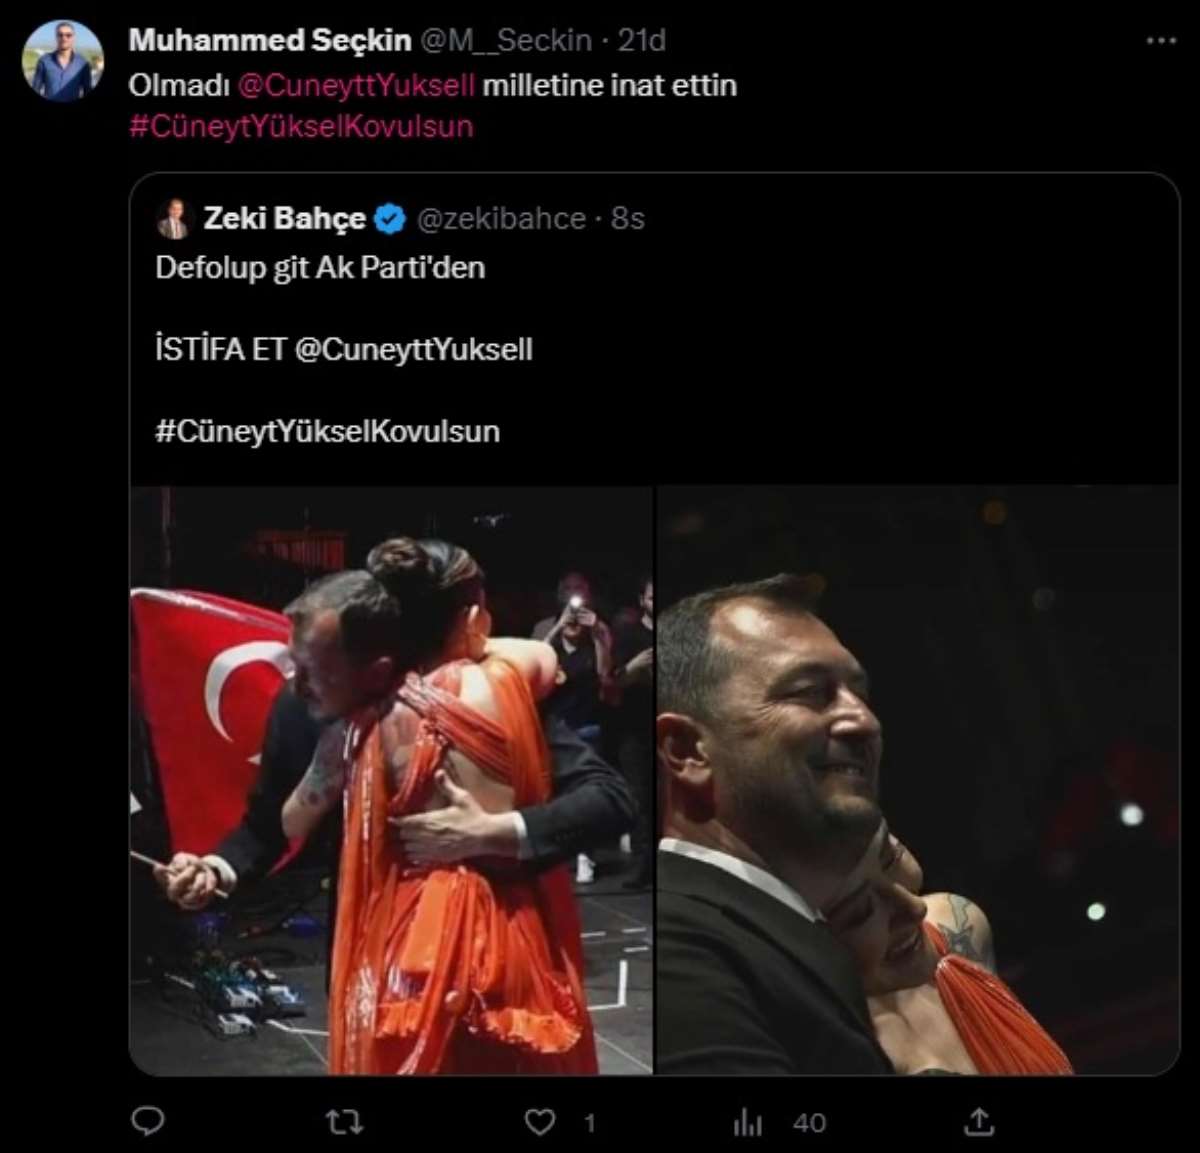
Task: Open the Muhammed Seçkin display name
Action: (x=269, y=40)
